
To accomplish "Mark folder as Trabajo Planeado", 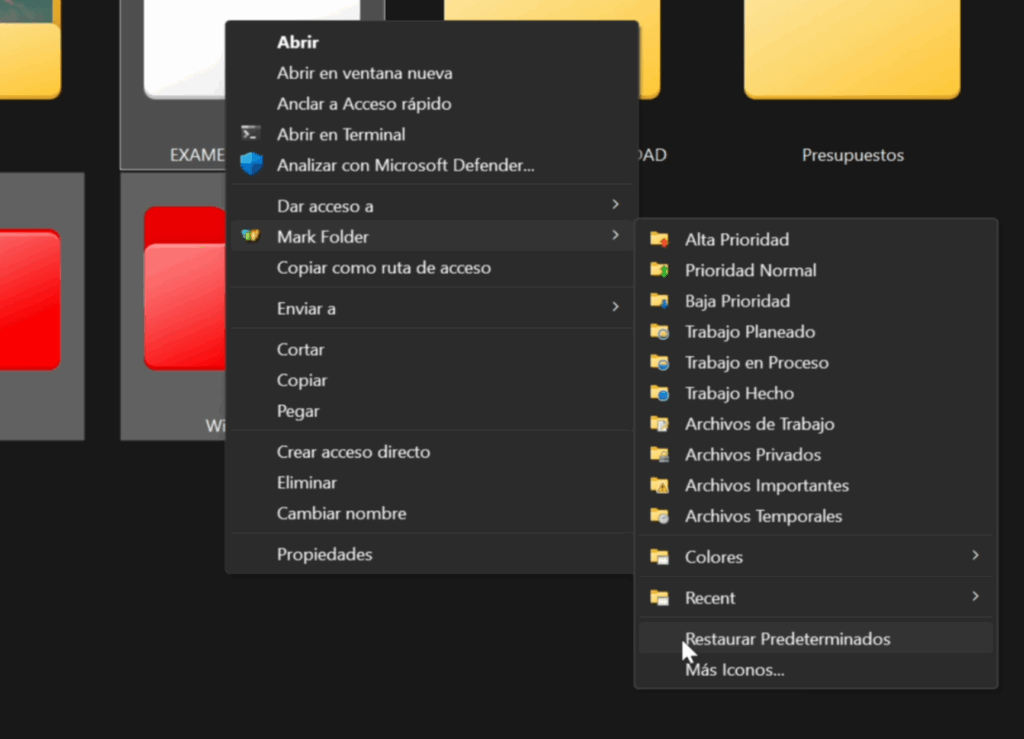I will click(816, 332).
